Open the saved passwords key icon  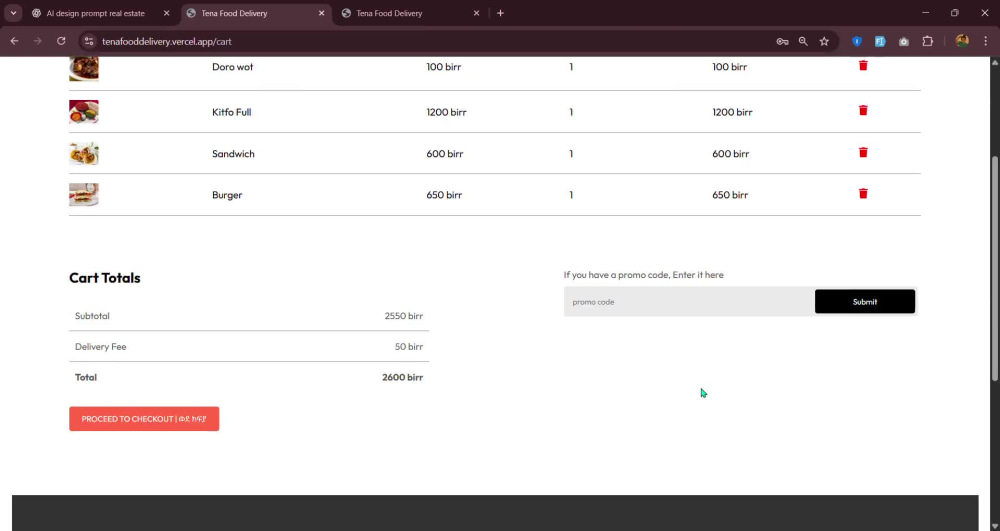(x=782, y=41)
